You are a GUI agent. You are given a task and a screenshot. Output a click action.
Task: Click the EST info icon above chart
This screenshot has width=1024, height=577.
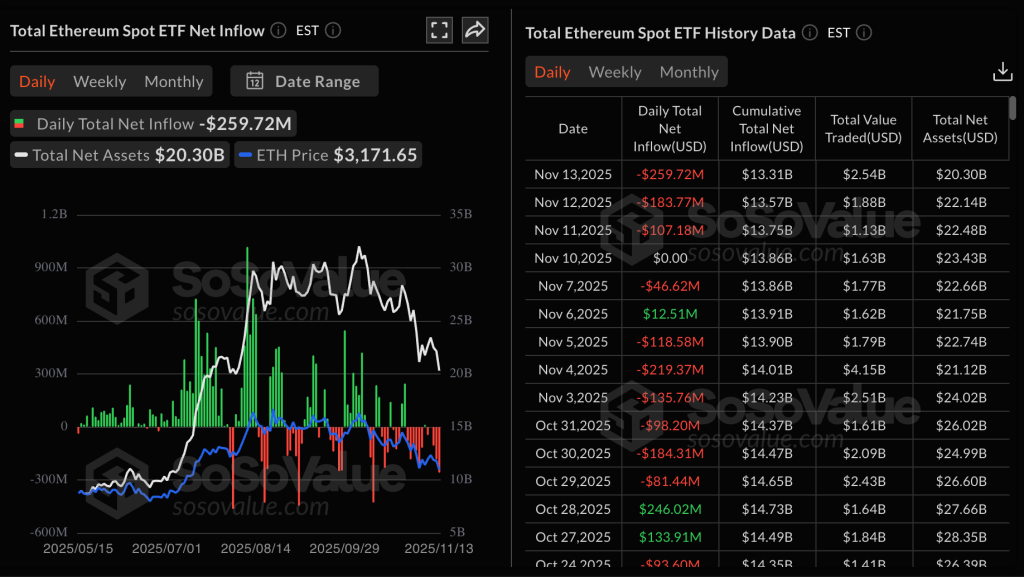(x=333, y=30)
